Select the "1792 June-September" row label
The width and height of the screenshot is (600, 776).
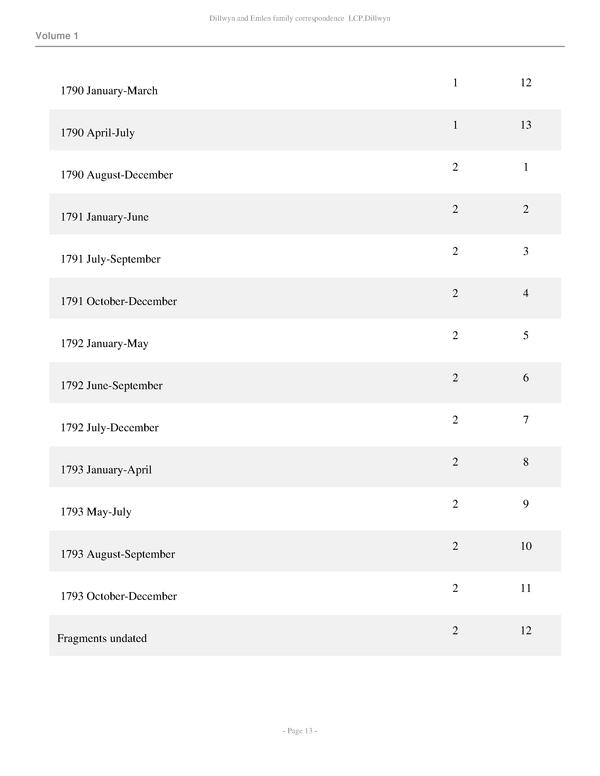(111, 386)
